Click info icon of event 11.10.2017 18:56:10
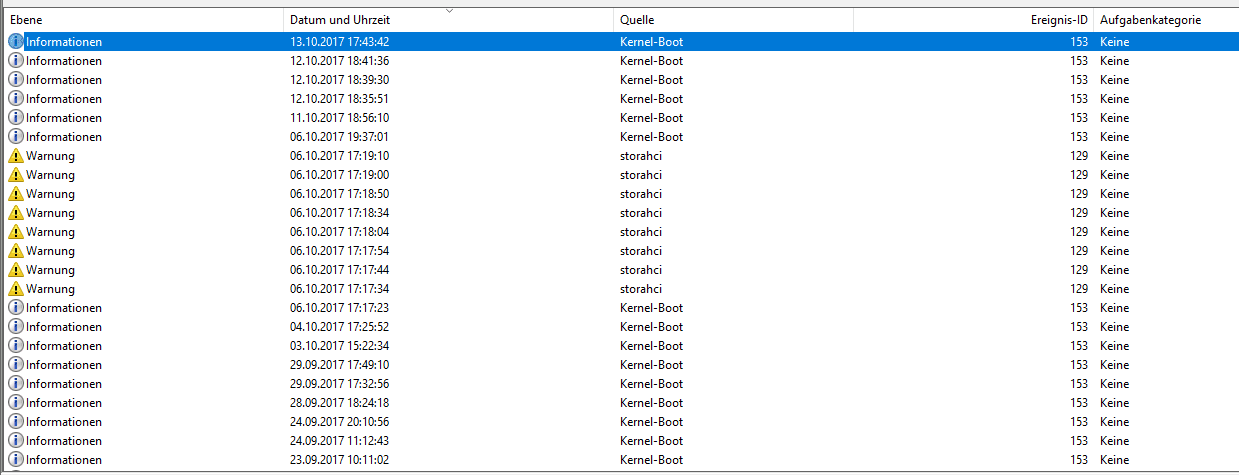This screenshot has height=475, width=1239. (15, 118)
